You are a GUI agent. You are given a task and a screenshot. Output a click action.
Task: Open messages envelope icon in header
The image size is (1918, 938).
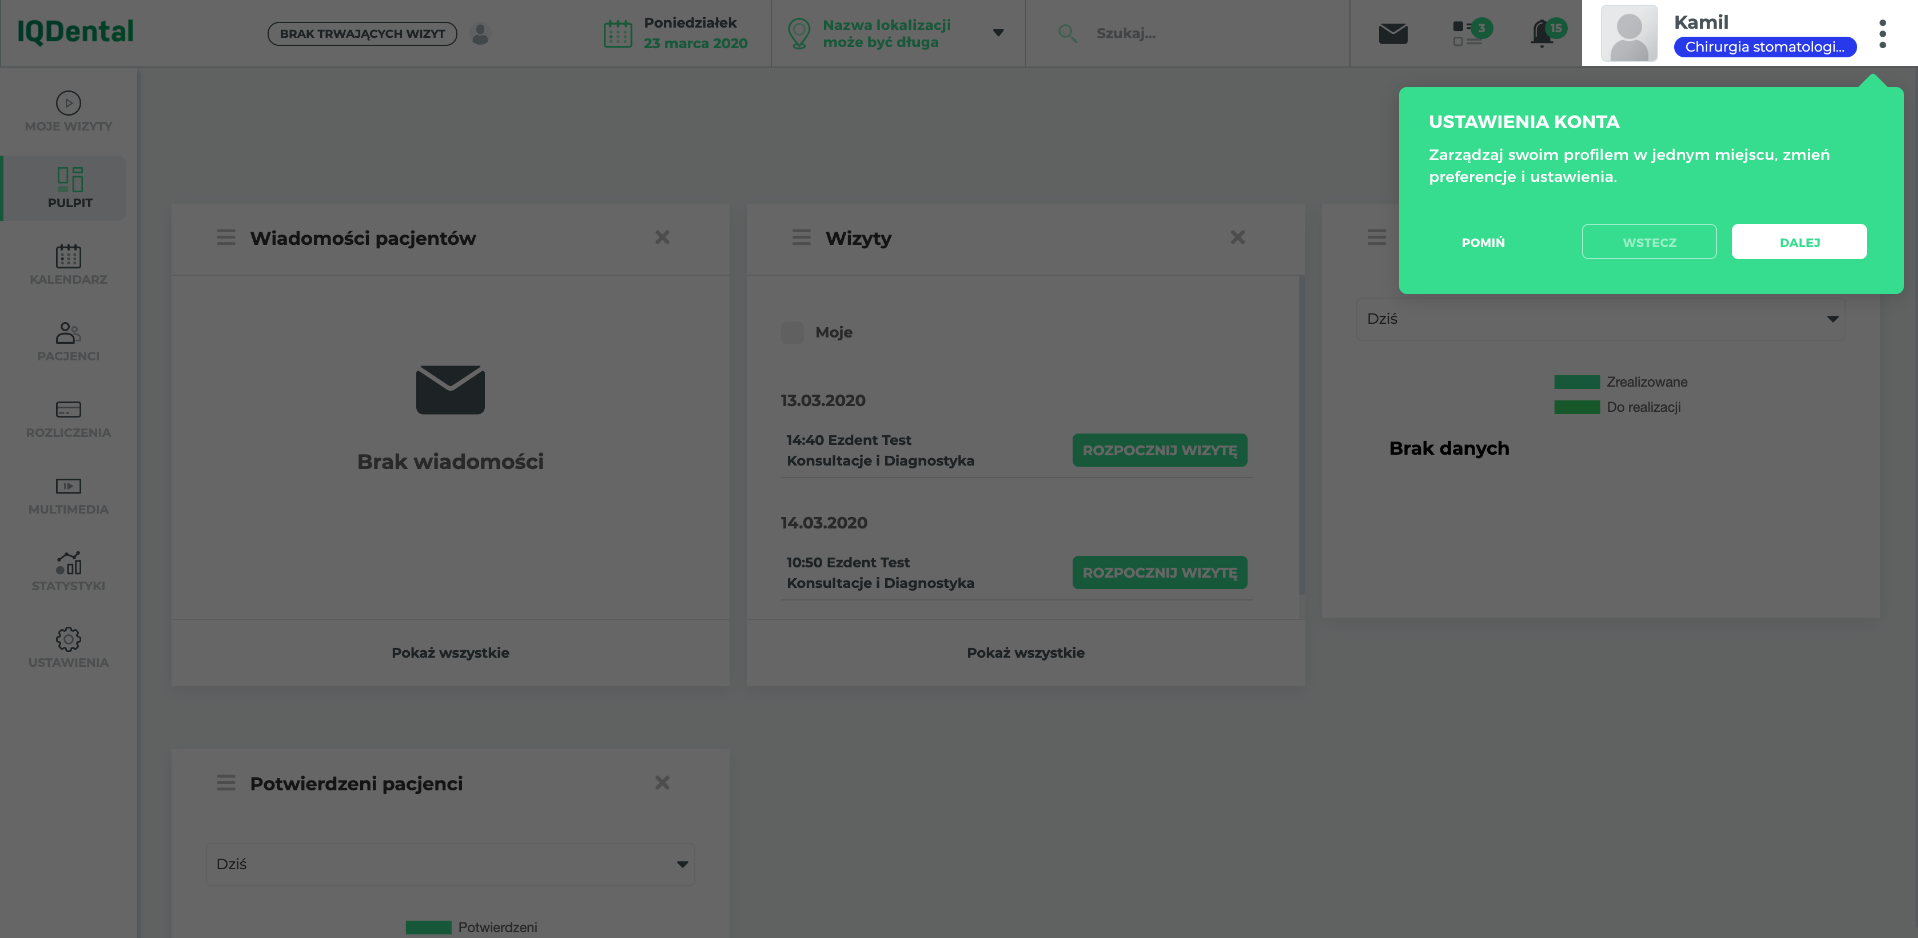coord(1393,34)
